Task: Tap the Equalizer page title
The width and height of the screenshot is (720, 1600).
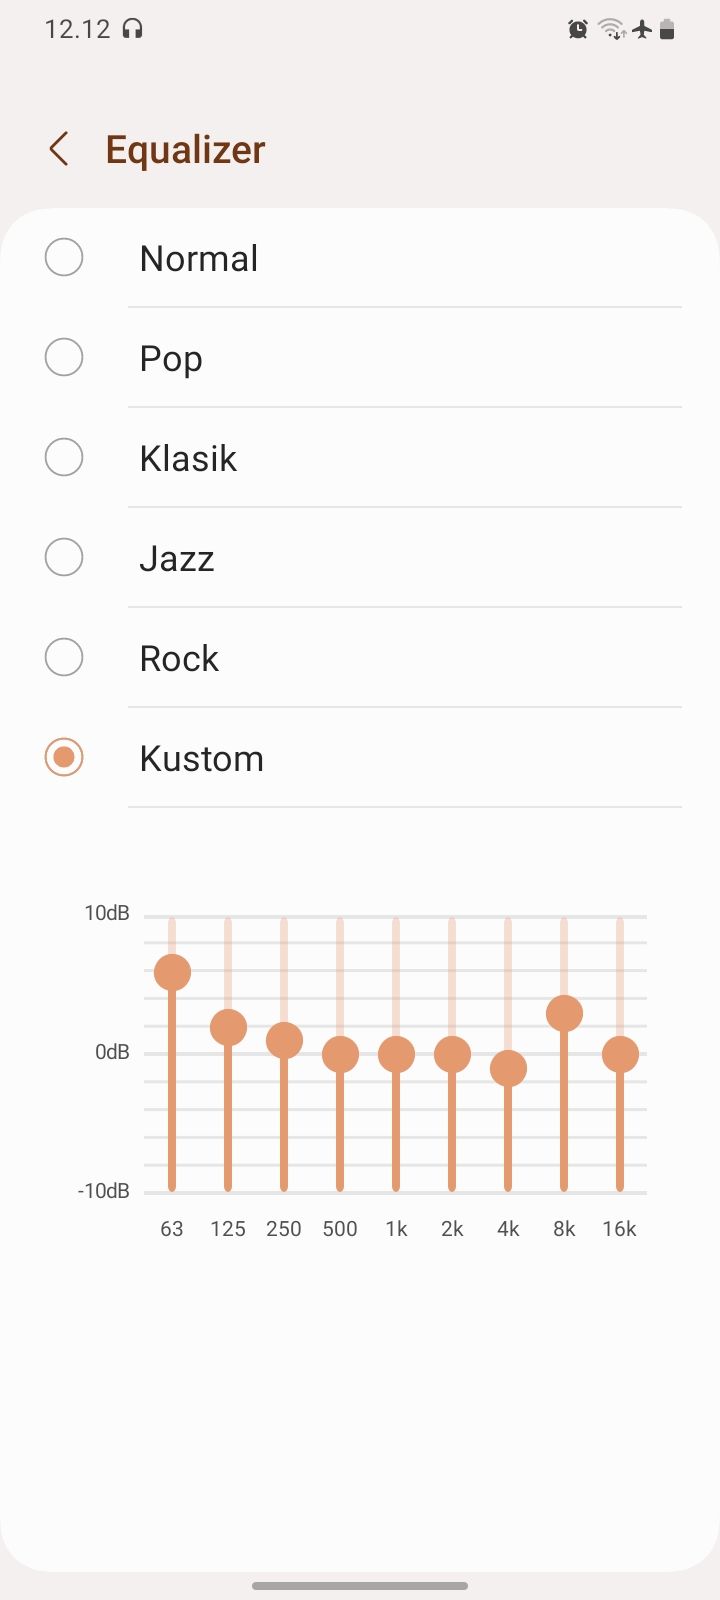Action: (x=185, y=150)
